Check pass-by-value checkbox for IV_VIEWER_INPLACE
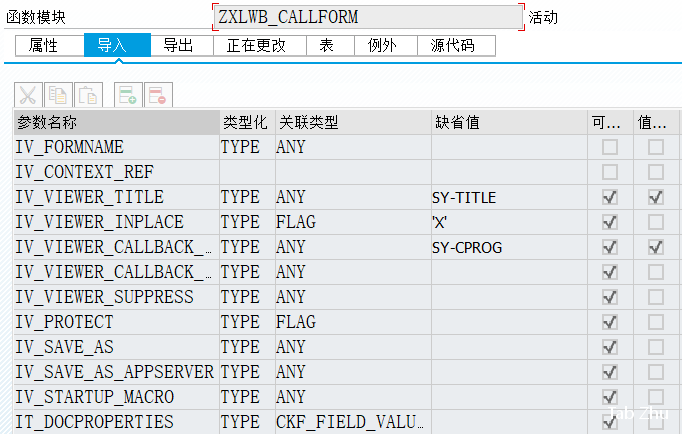The image size is (682, 434). click(656, 222)
